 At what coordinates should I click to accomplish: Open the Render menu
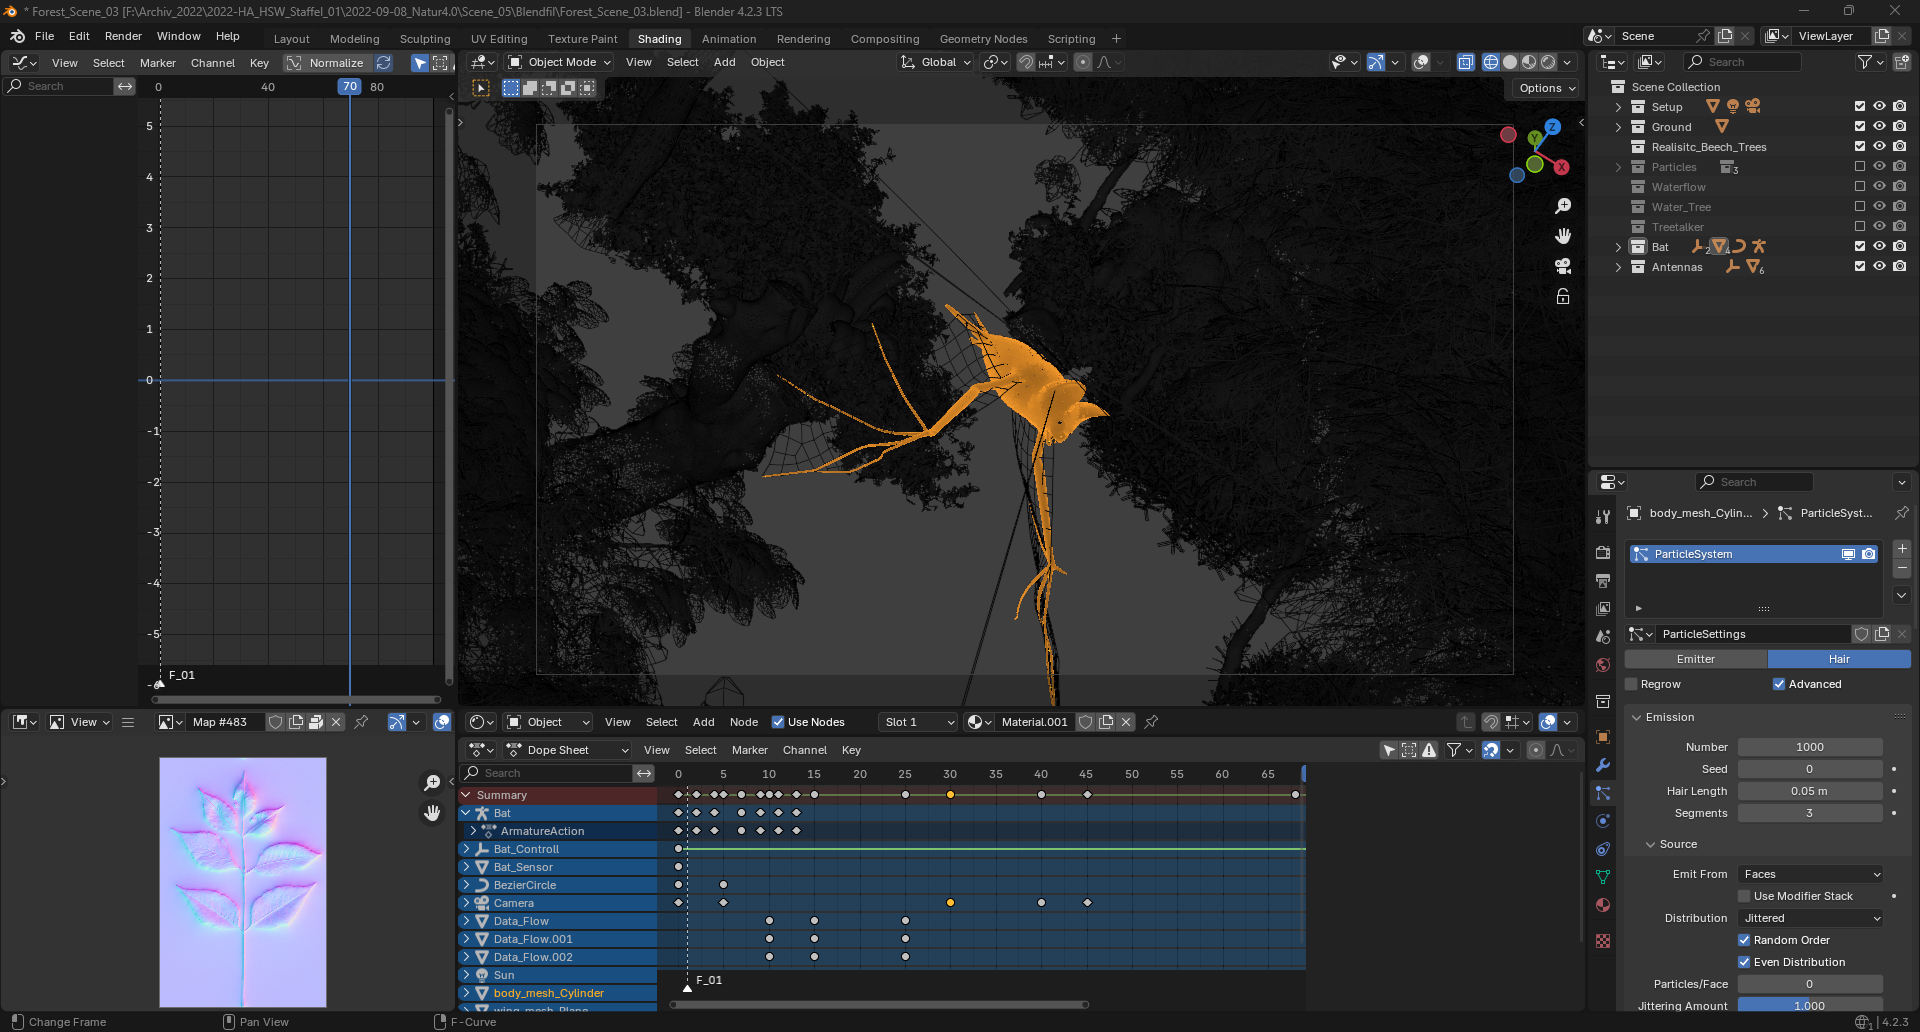point(123,36)
